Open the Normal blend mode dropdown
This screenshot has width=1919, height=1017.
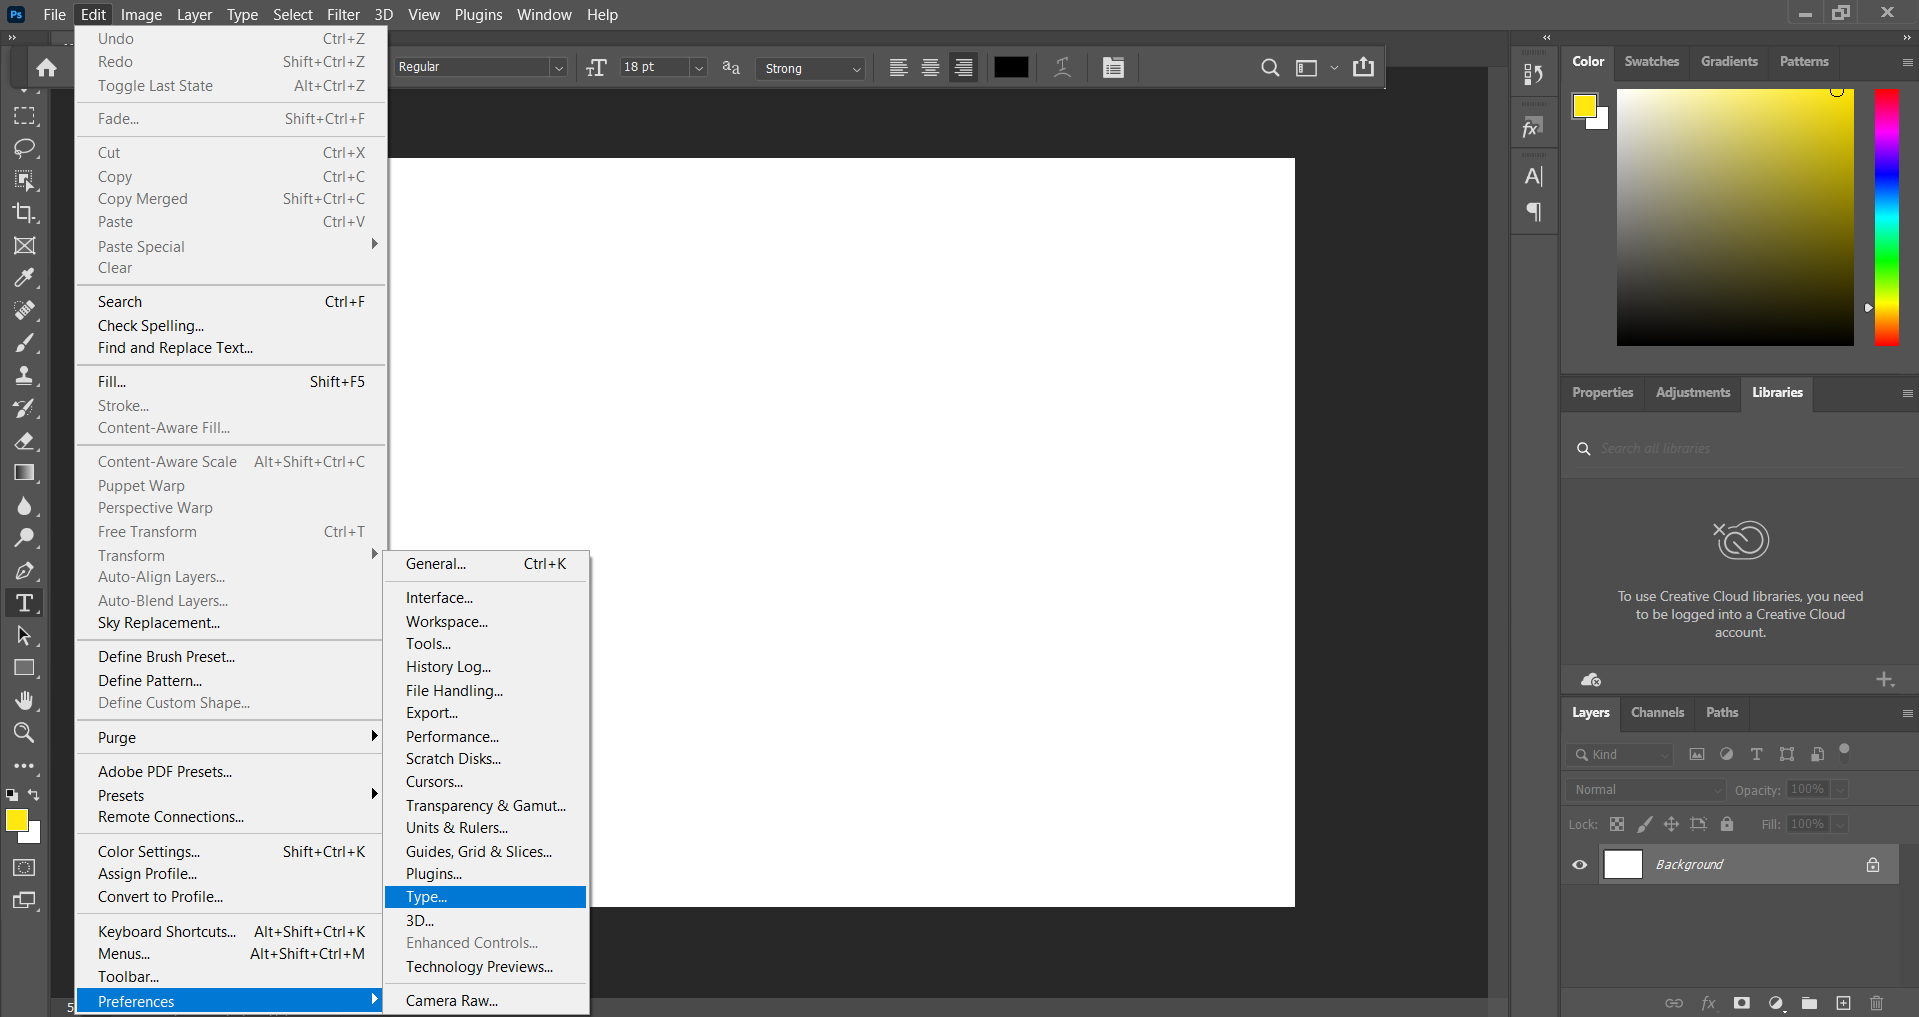click(x=1645, y=790)
